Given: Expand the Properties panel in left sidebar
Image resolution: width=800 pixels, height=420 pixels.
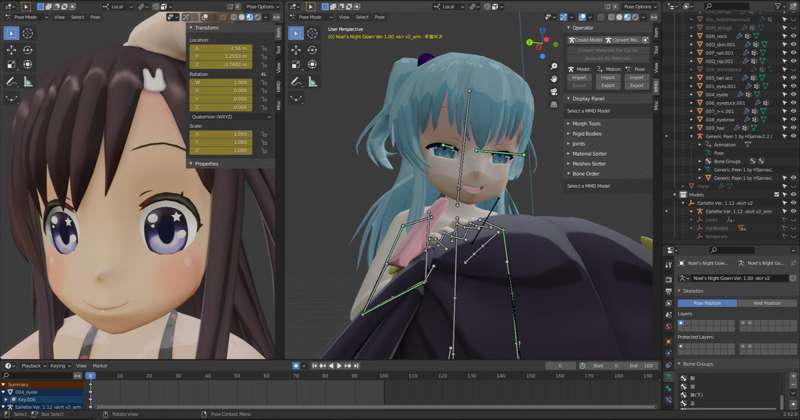Looking at the screenshot, I should 205,164.
